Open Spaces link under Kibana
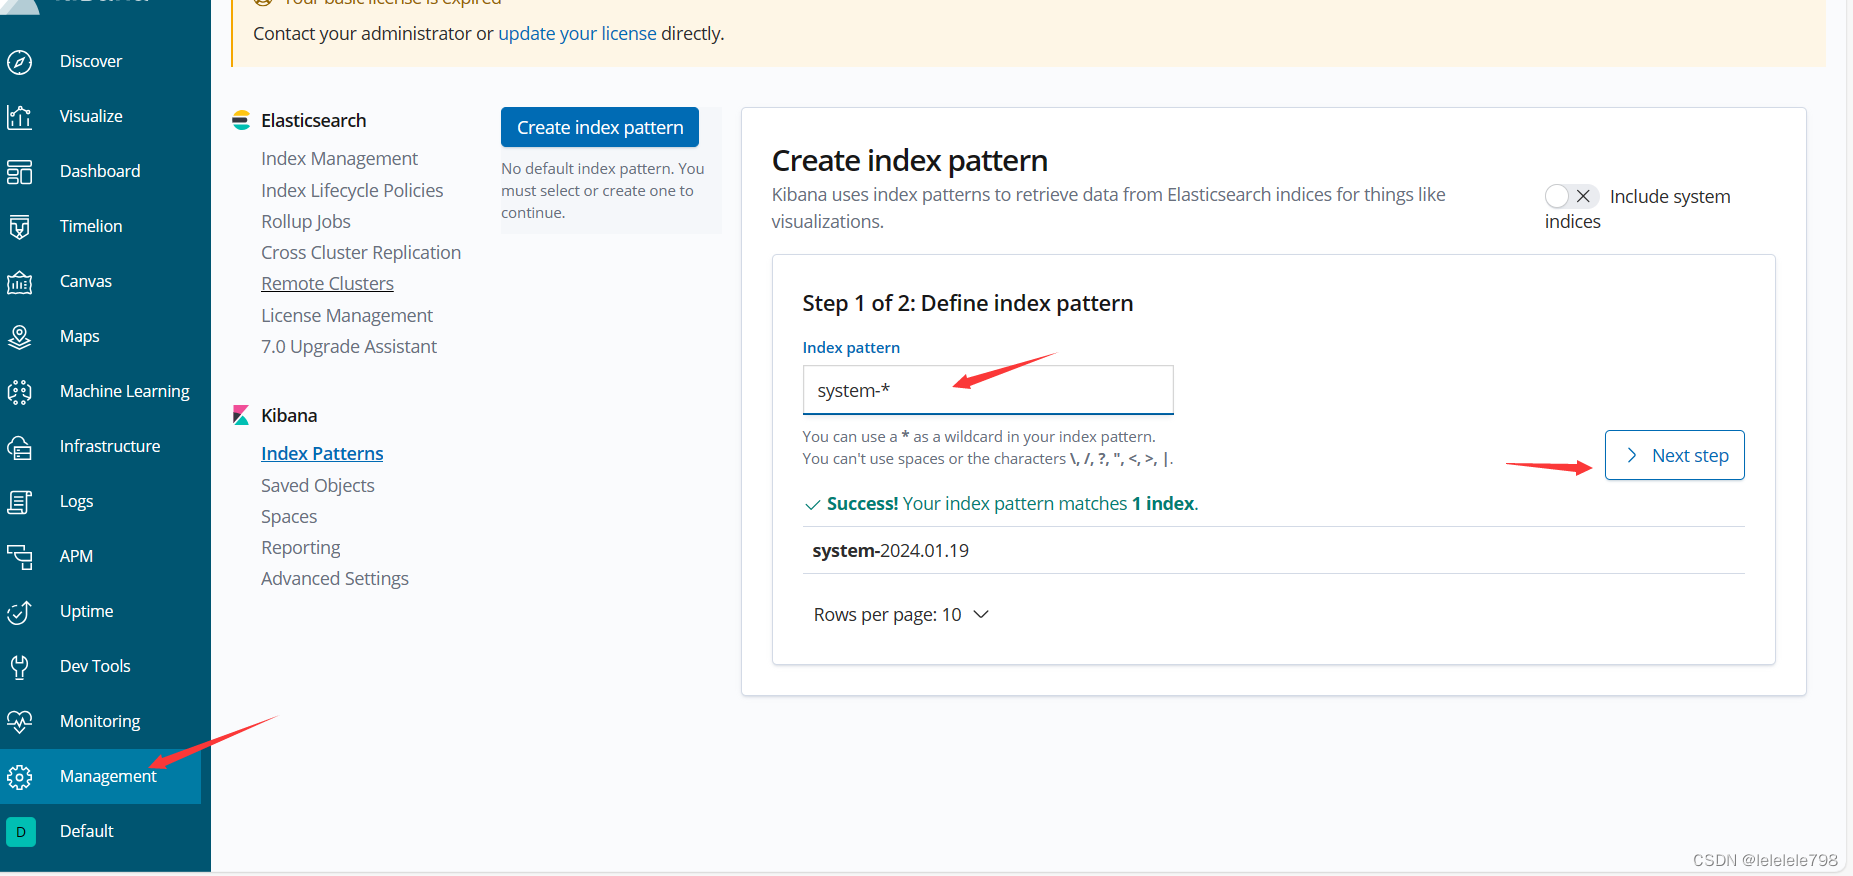This screenshot has width=1853, height=876. (x=289, y=516)
